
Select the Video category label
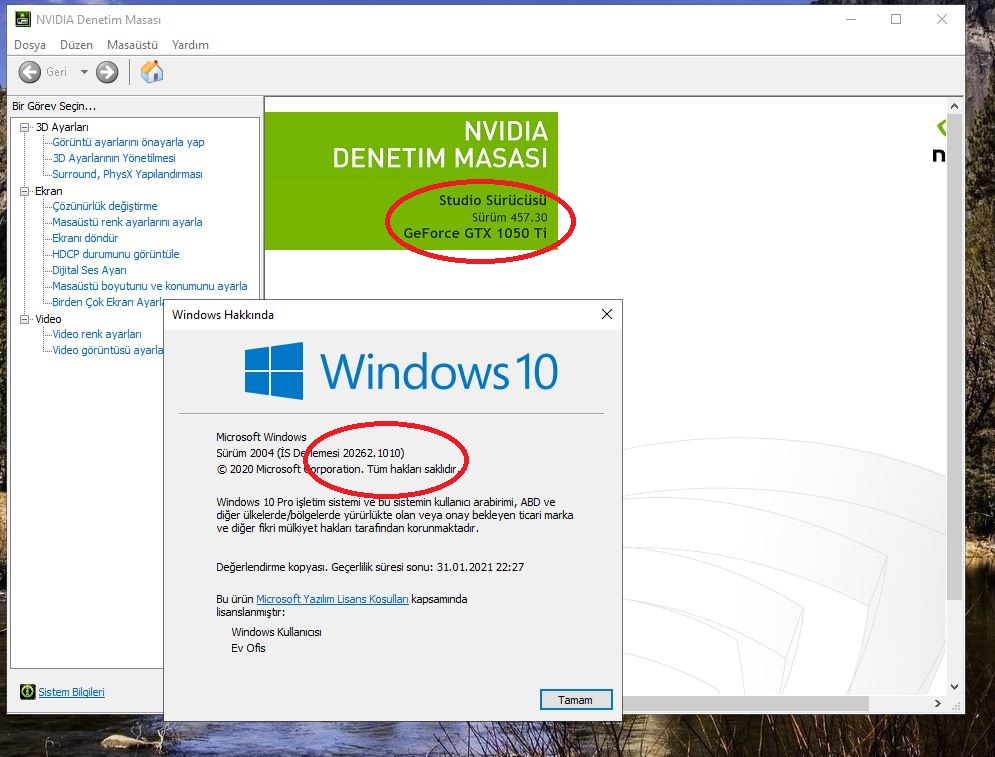click(48, 319)
